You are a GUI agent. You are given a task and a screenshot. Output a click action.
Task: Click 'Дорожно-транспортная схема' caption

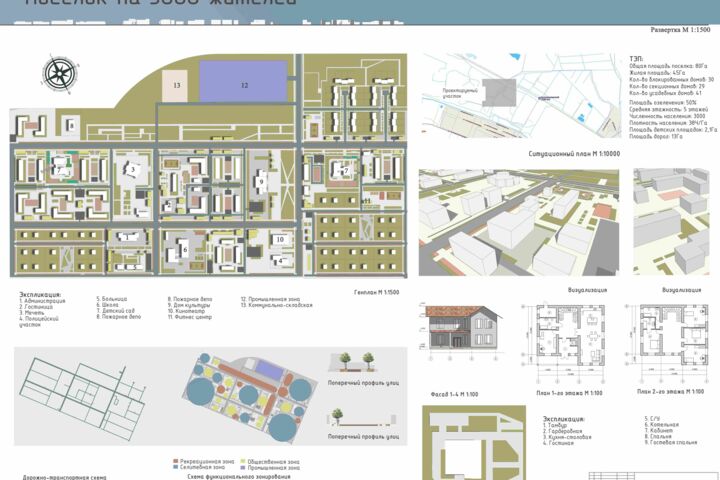(x=64, y=477)
